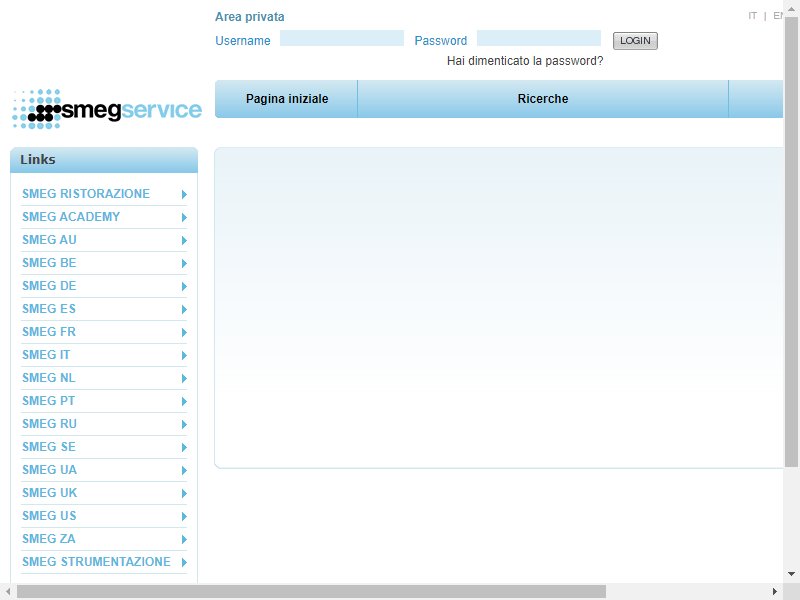Click arrow icon beside SMEG FR
This screenshot has height=600, width=800.
coord(184,332)
